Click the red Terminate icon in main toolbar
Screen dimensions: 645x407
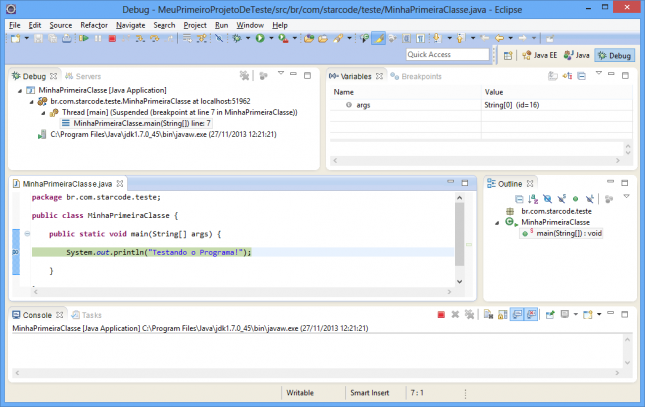coord(112,38)
